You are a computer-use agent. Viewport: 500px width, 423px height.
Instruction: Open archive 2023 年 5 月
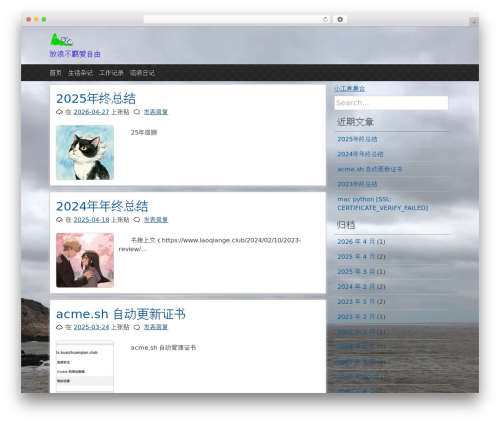(356, 302)
